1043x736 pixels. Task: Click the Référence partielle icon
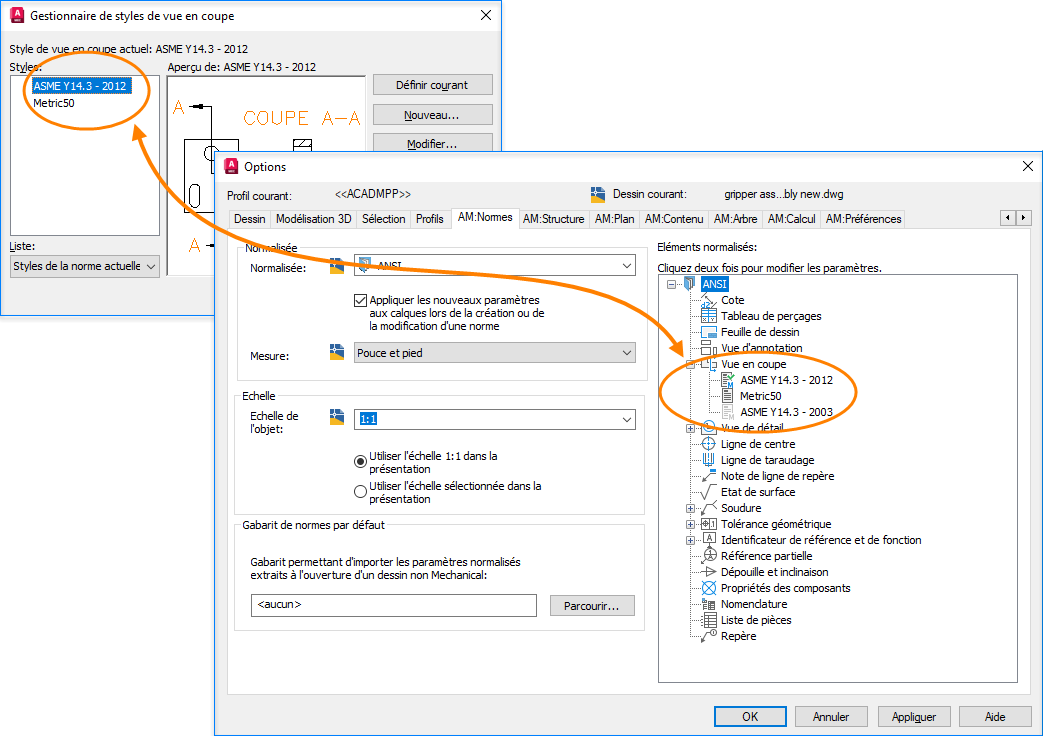(709, 556)
